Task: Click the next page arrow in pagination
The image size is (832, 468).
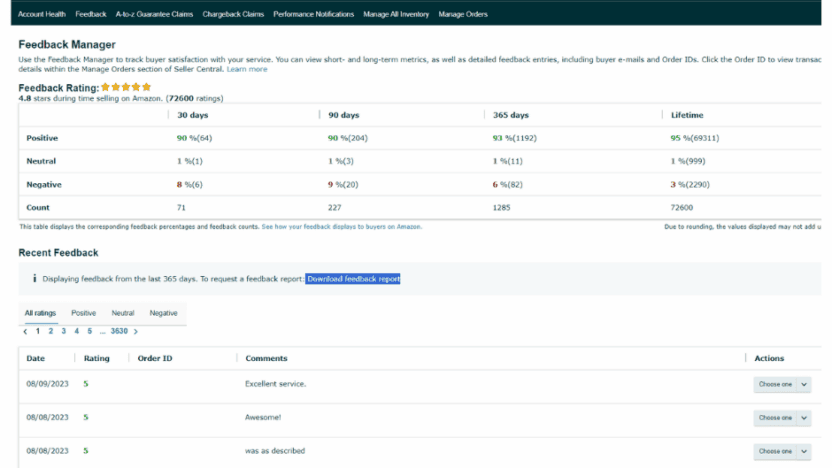Action: (136, 331)
